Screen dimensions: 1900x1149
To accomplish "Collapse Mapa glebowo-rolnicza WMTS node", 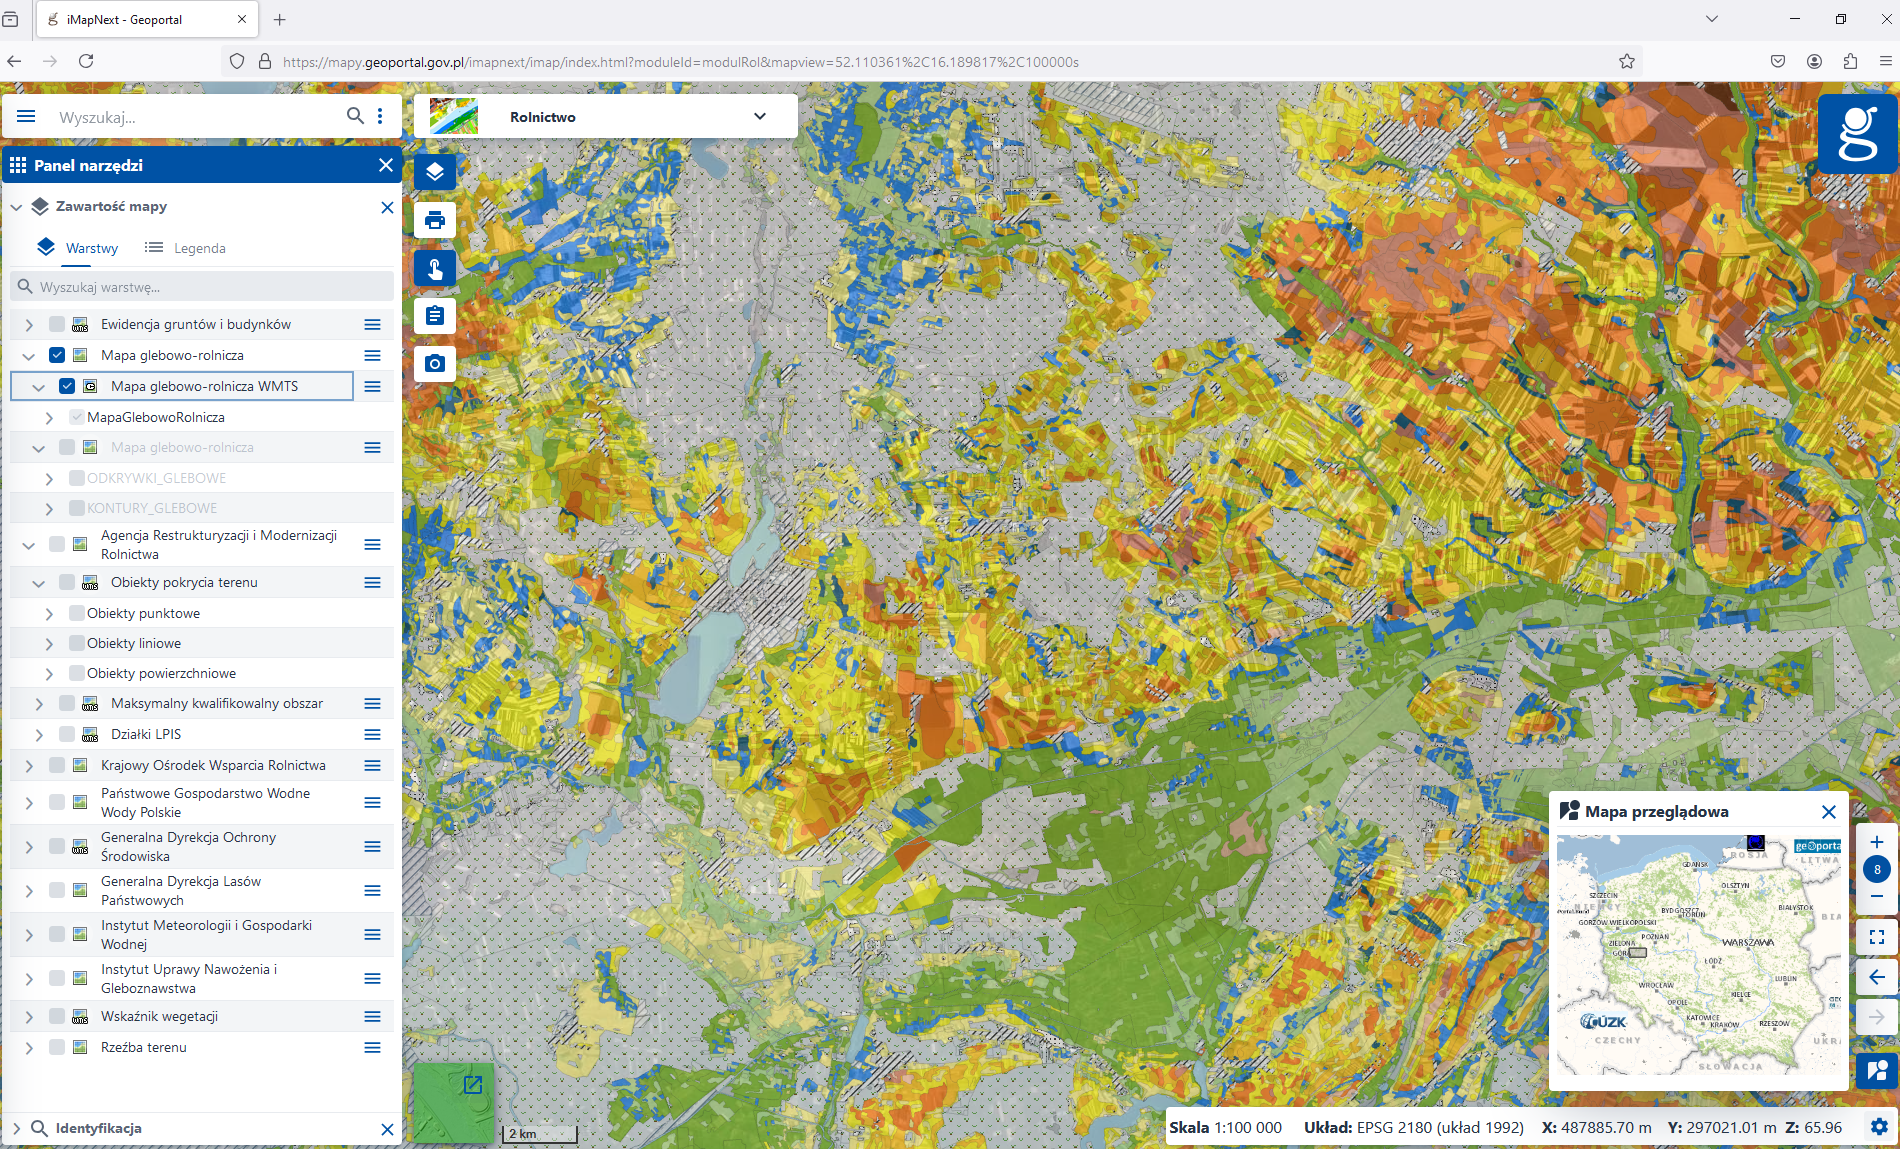I will [x=39, y=387].
